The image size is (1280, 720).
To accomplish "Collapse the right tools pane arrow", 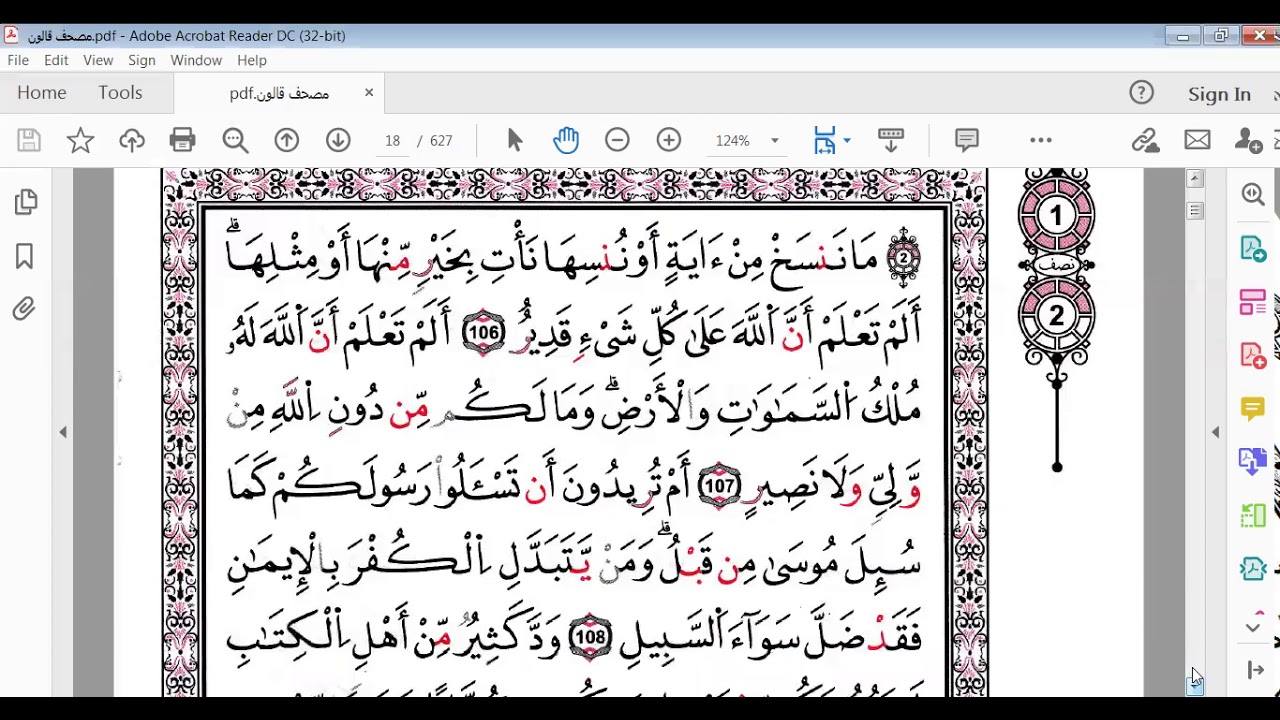I will pos(1215,432).
